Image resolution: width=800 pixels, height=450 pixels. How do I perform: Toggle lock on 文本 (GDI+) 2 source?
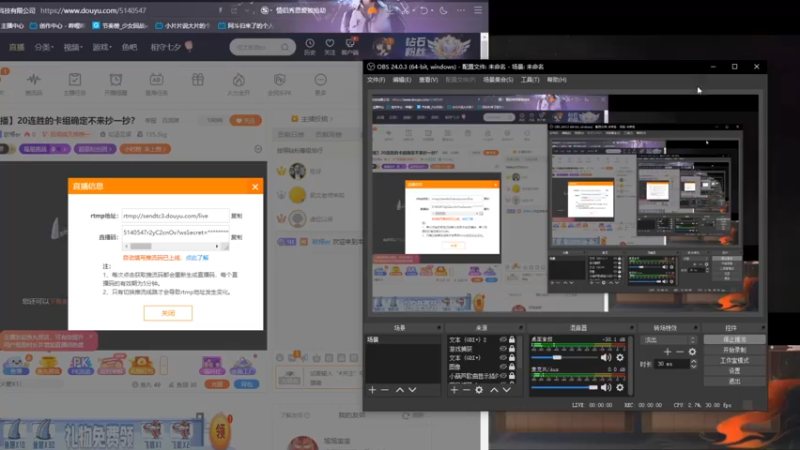512,340
